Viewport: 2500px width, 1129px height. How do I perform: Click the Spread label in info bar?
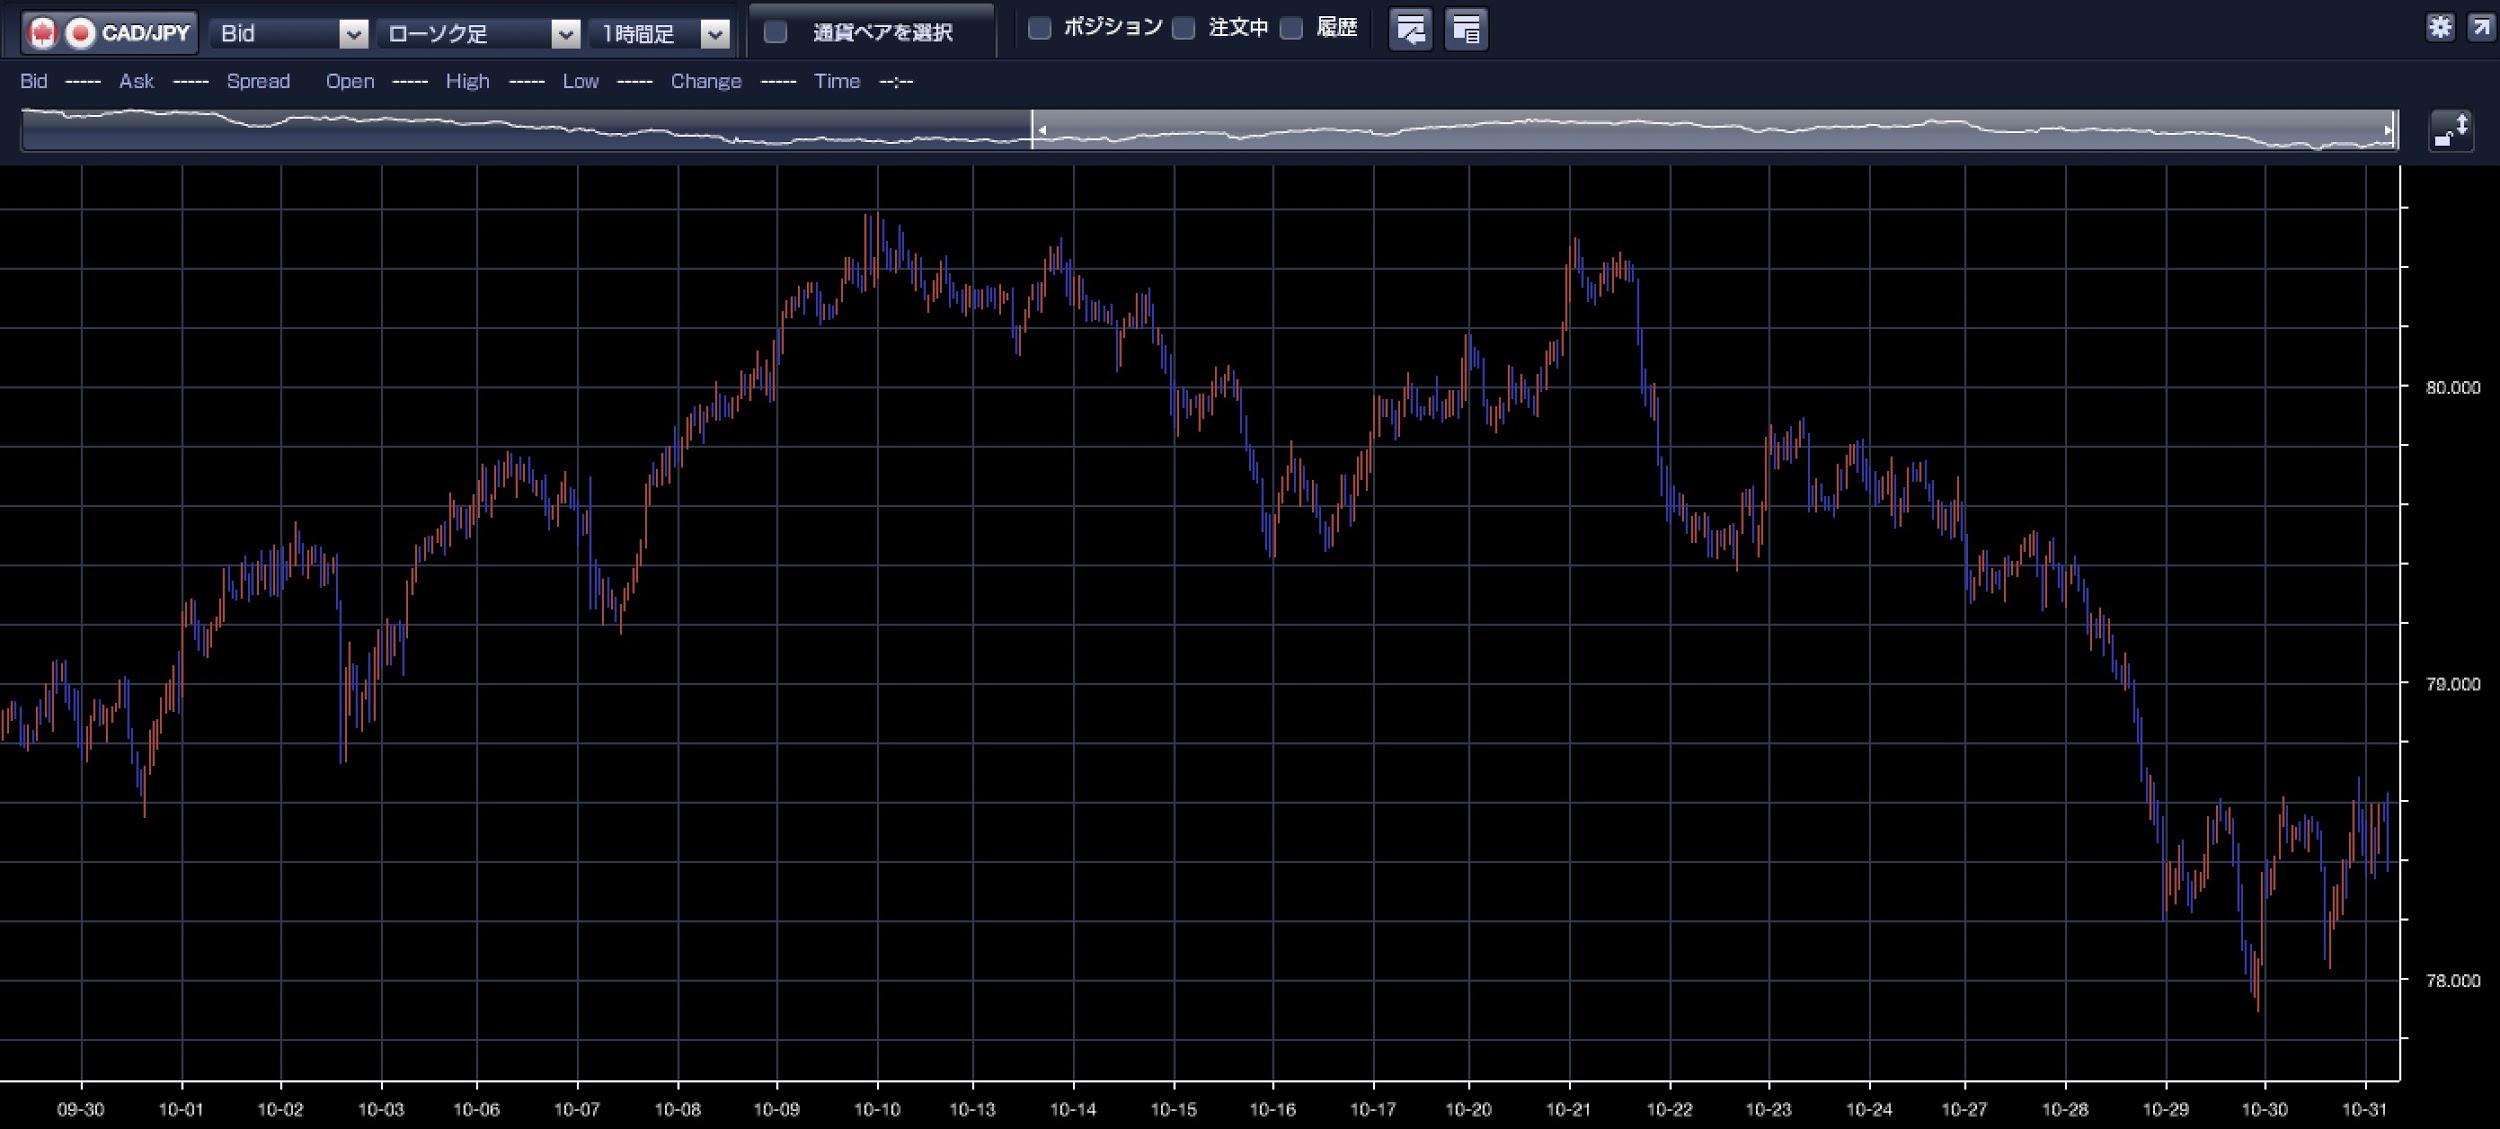[258, 81]
